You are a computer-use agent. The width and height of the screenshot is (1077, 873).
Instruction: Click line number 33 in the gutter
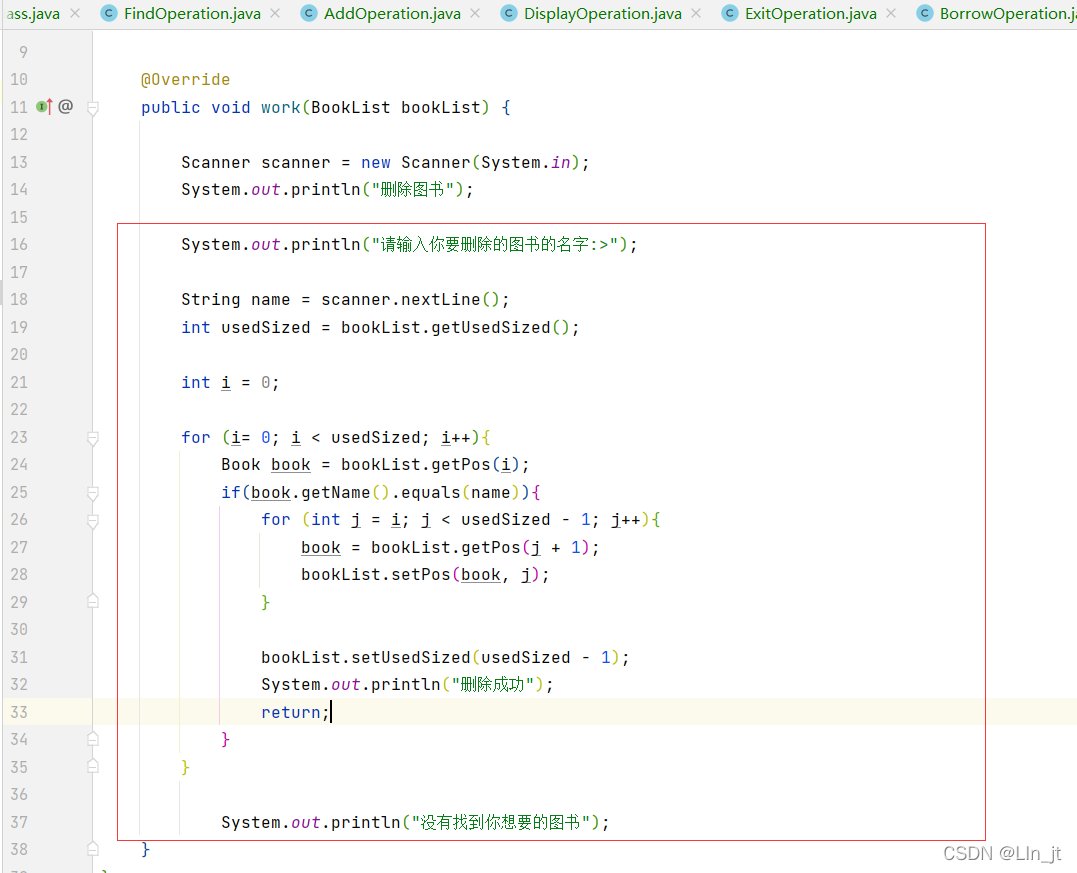[x=19, y=712]
